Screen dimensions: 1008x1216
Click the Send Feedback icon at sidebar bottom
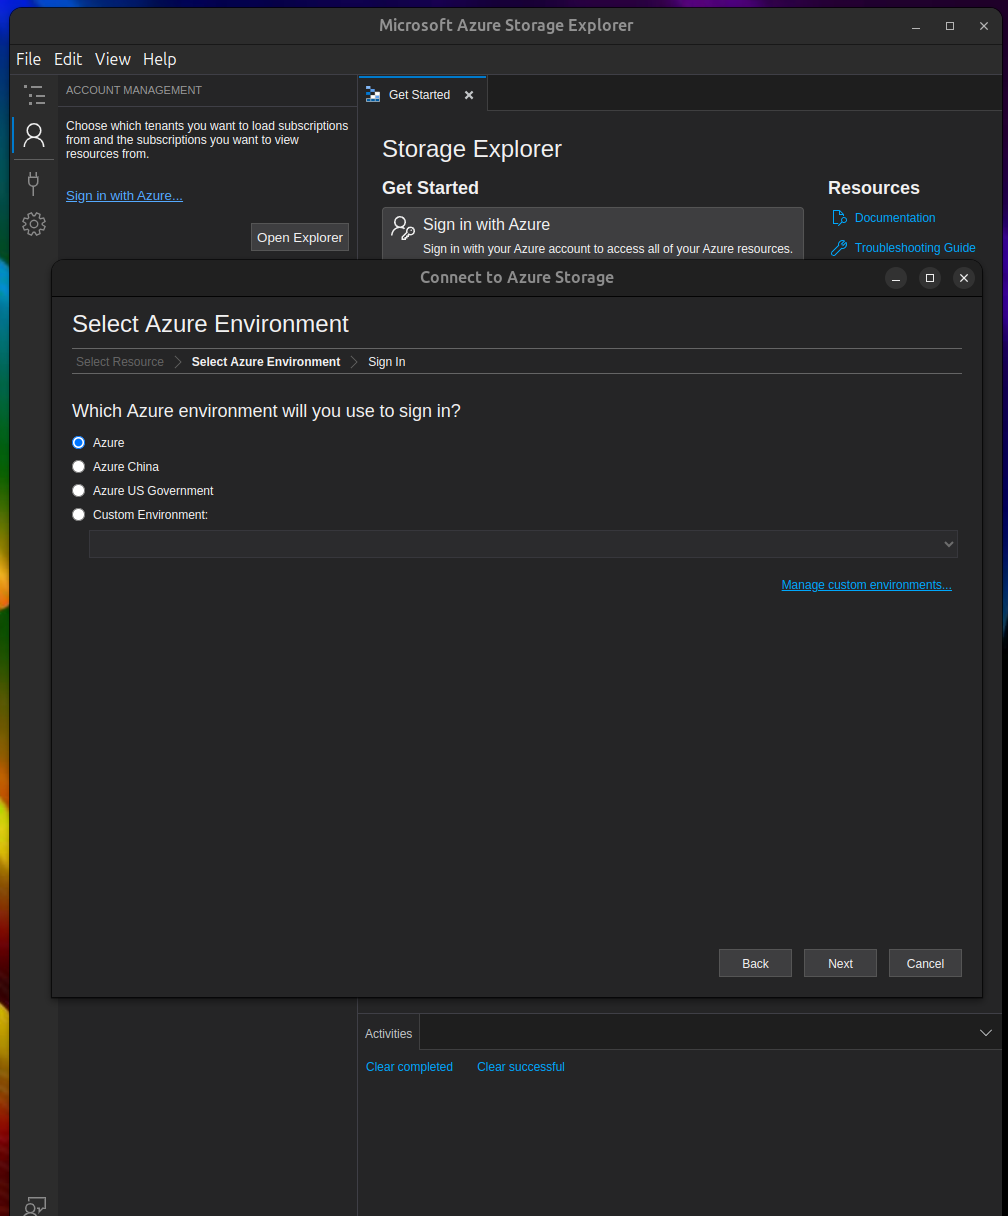click(x=34, y=1205)
